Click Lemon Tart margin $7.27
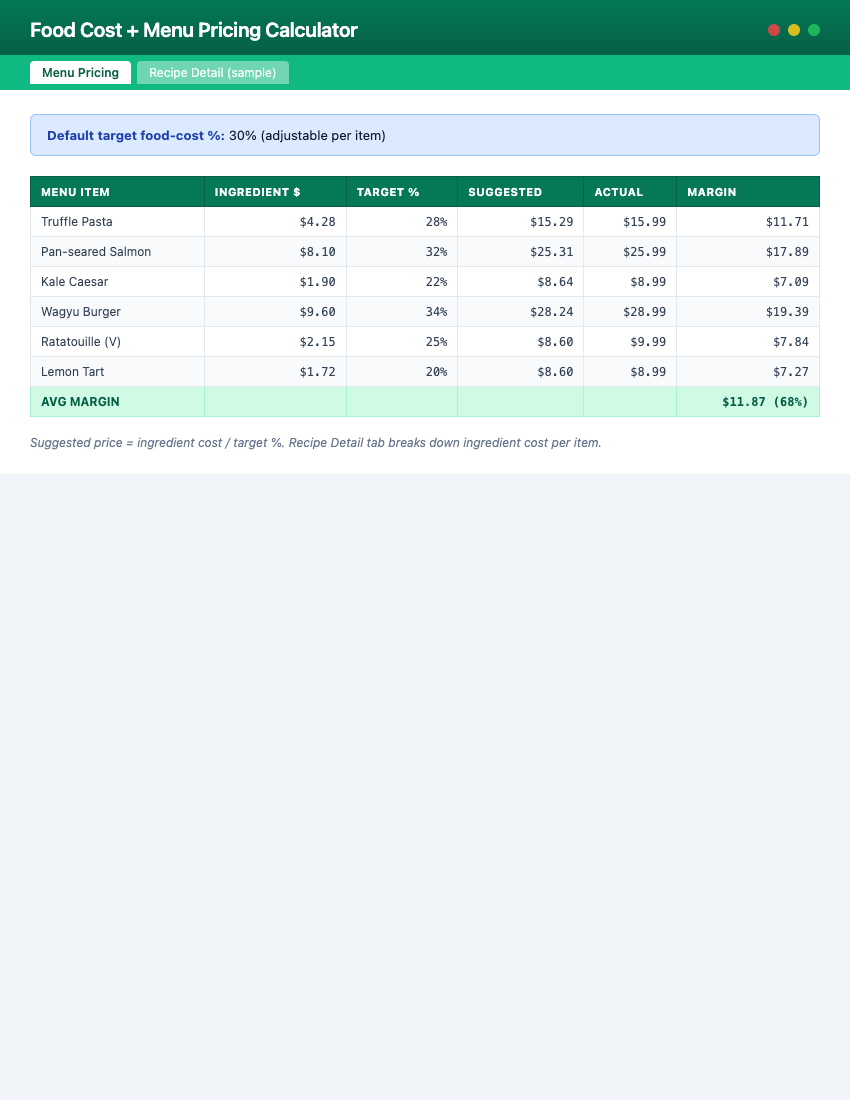The image size is (850, 1100). click(x=790, y=372)
